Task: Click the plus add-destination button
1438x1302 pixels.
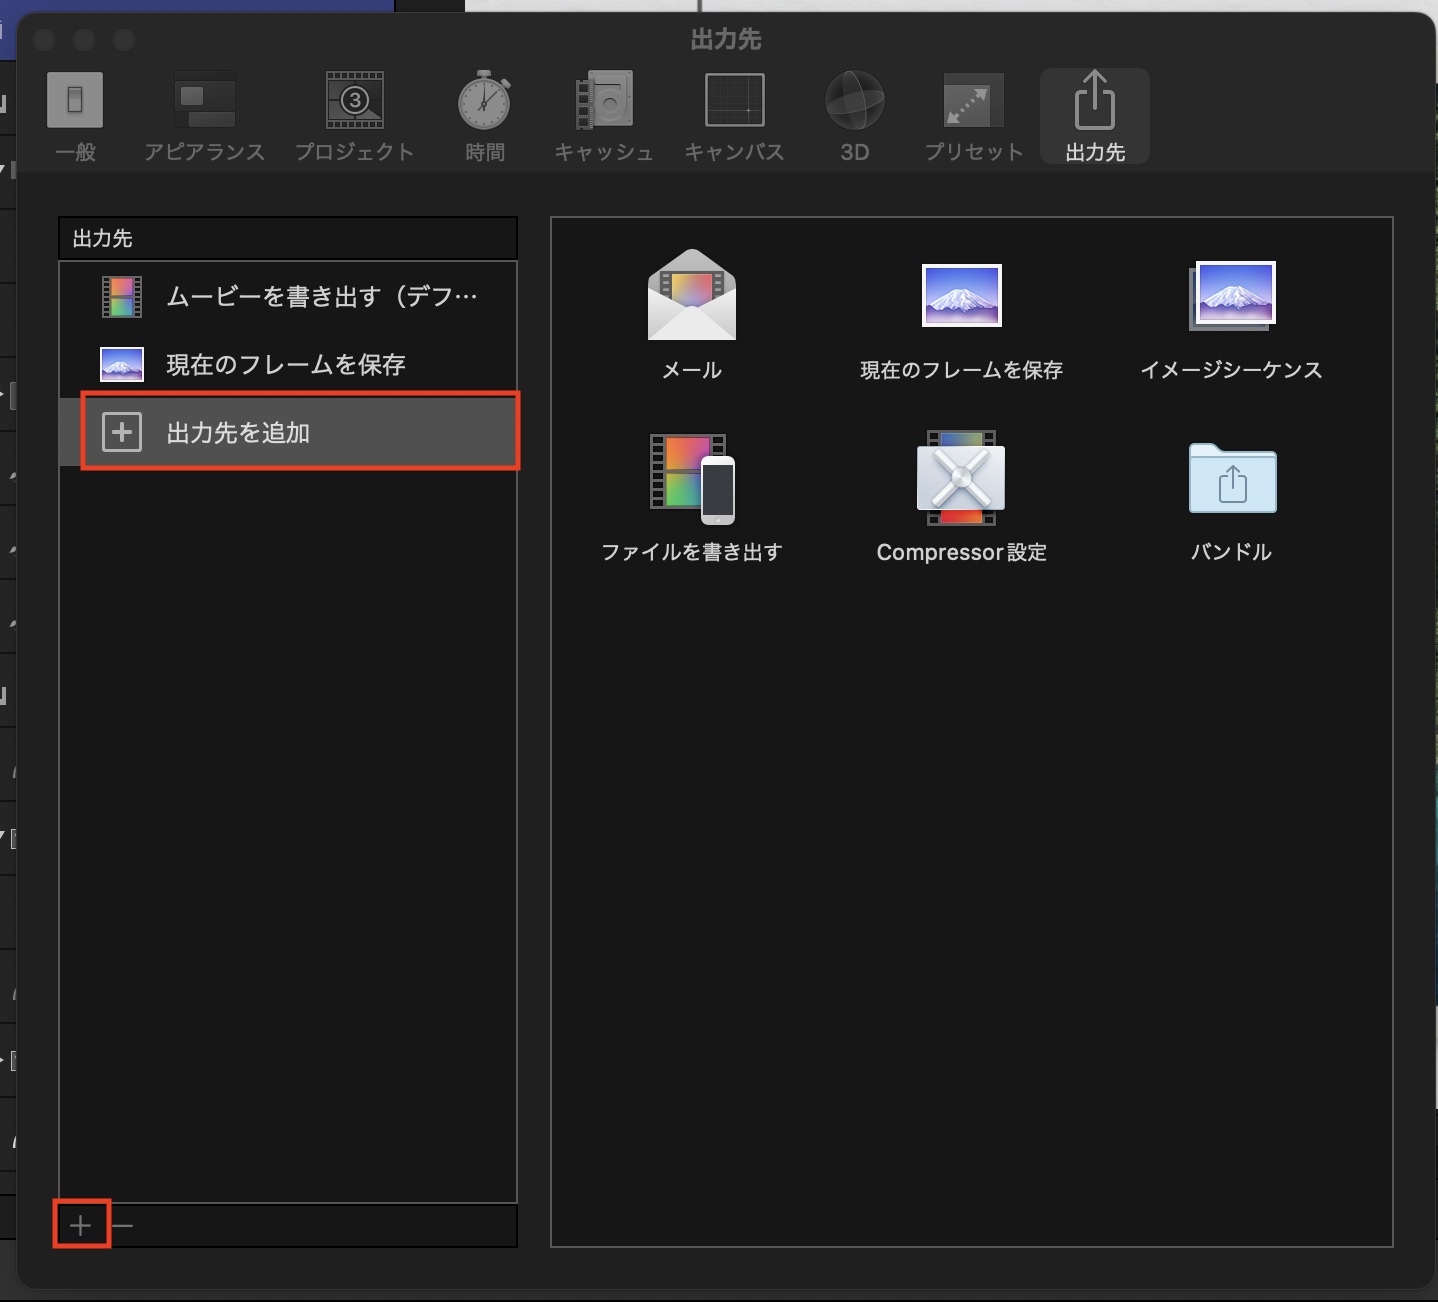Action: pos(81,1225)
